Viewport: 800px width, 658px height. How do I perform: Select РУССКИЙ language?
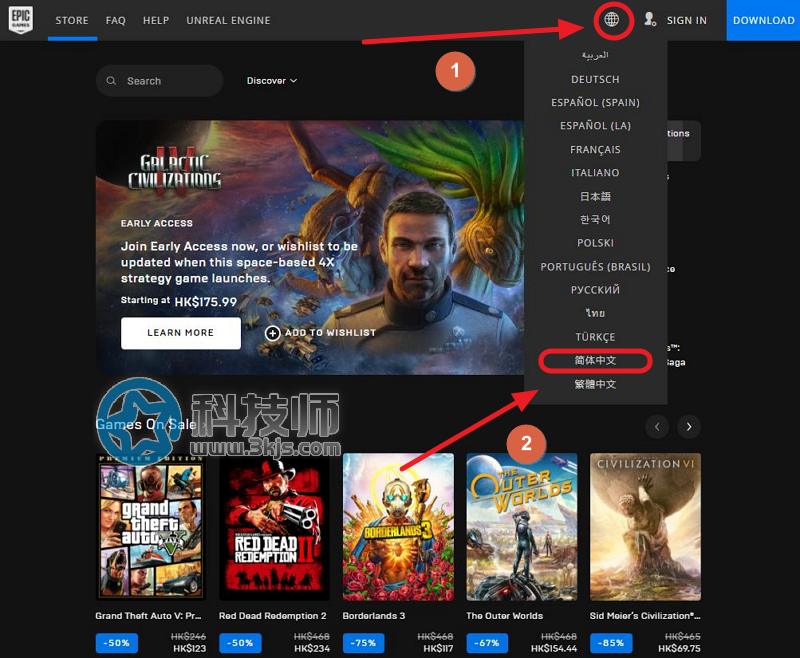coord(595,290)
